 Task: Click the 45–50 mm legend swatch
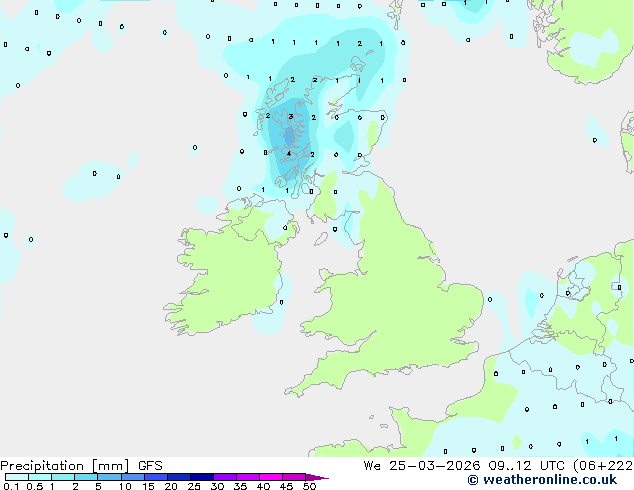pyautogui.click(x=294, y=477)
